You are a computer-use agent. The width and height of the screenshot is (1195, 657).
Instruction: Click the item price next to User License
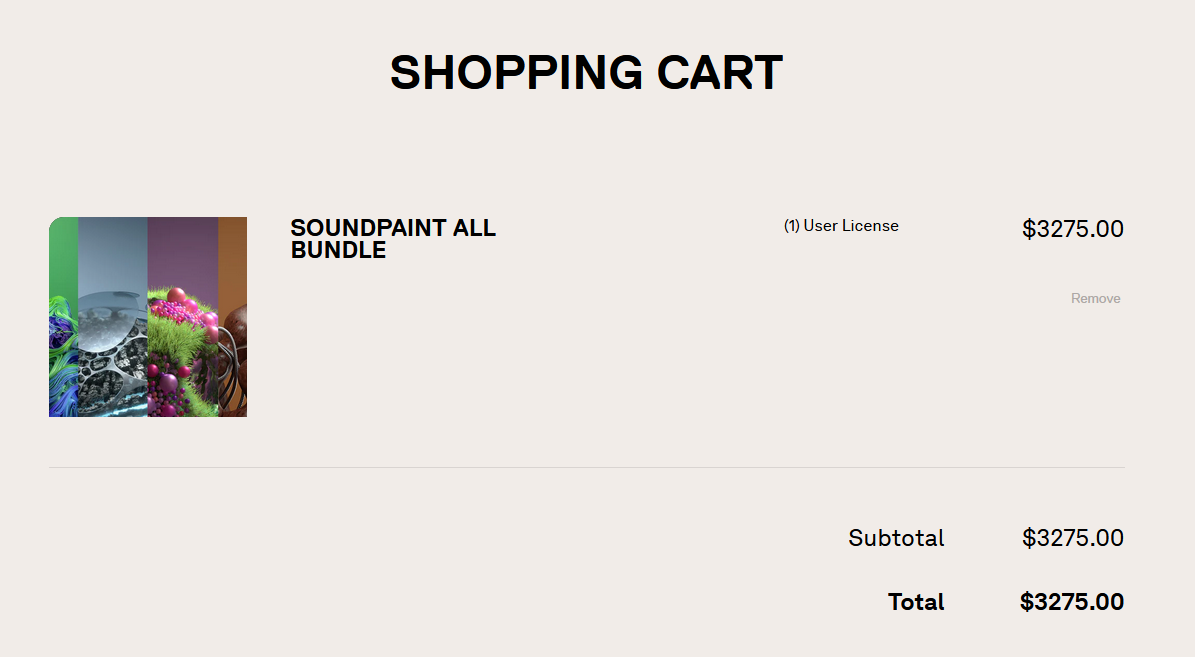tap(1072, 229)
